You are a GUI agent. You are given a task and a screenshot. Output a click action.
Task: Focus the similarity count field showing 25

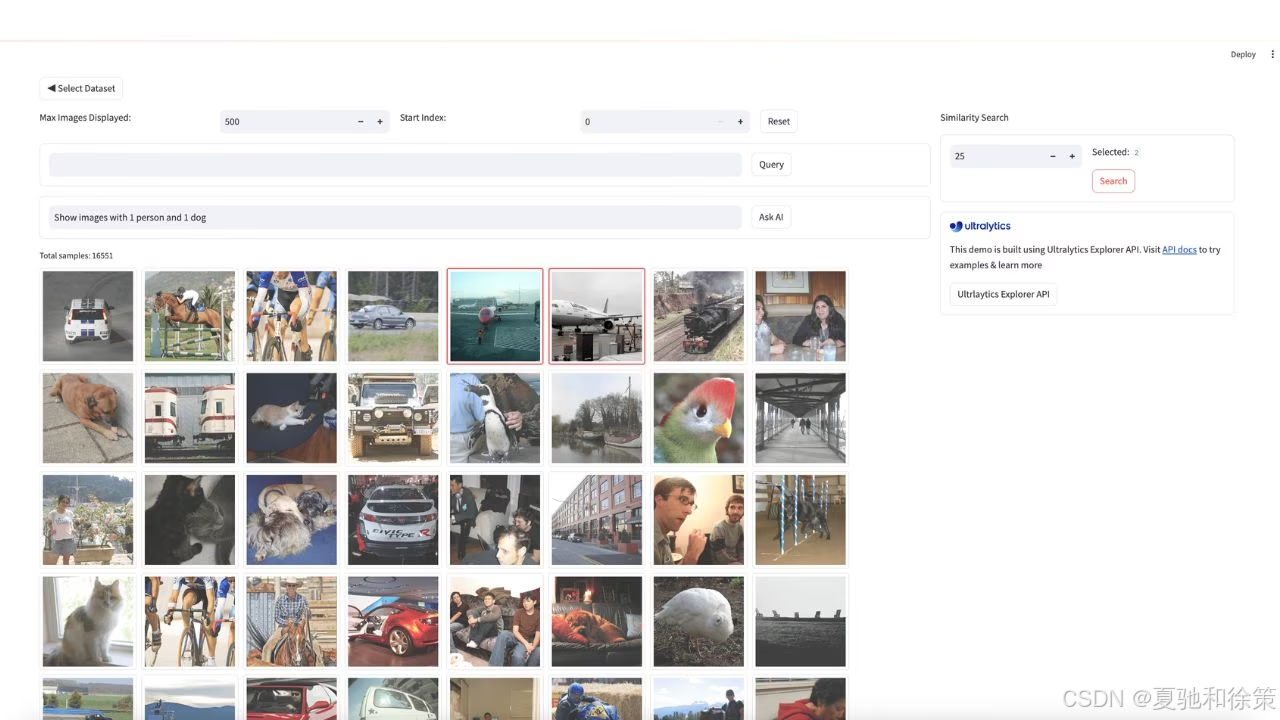pos(996,156)
